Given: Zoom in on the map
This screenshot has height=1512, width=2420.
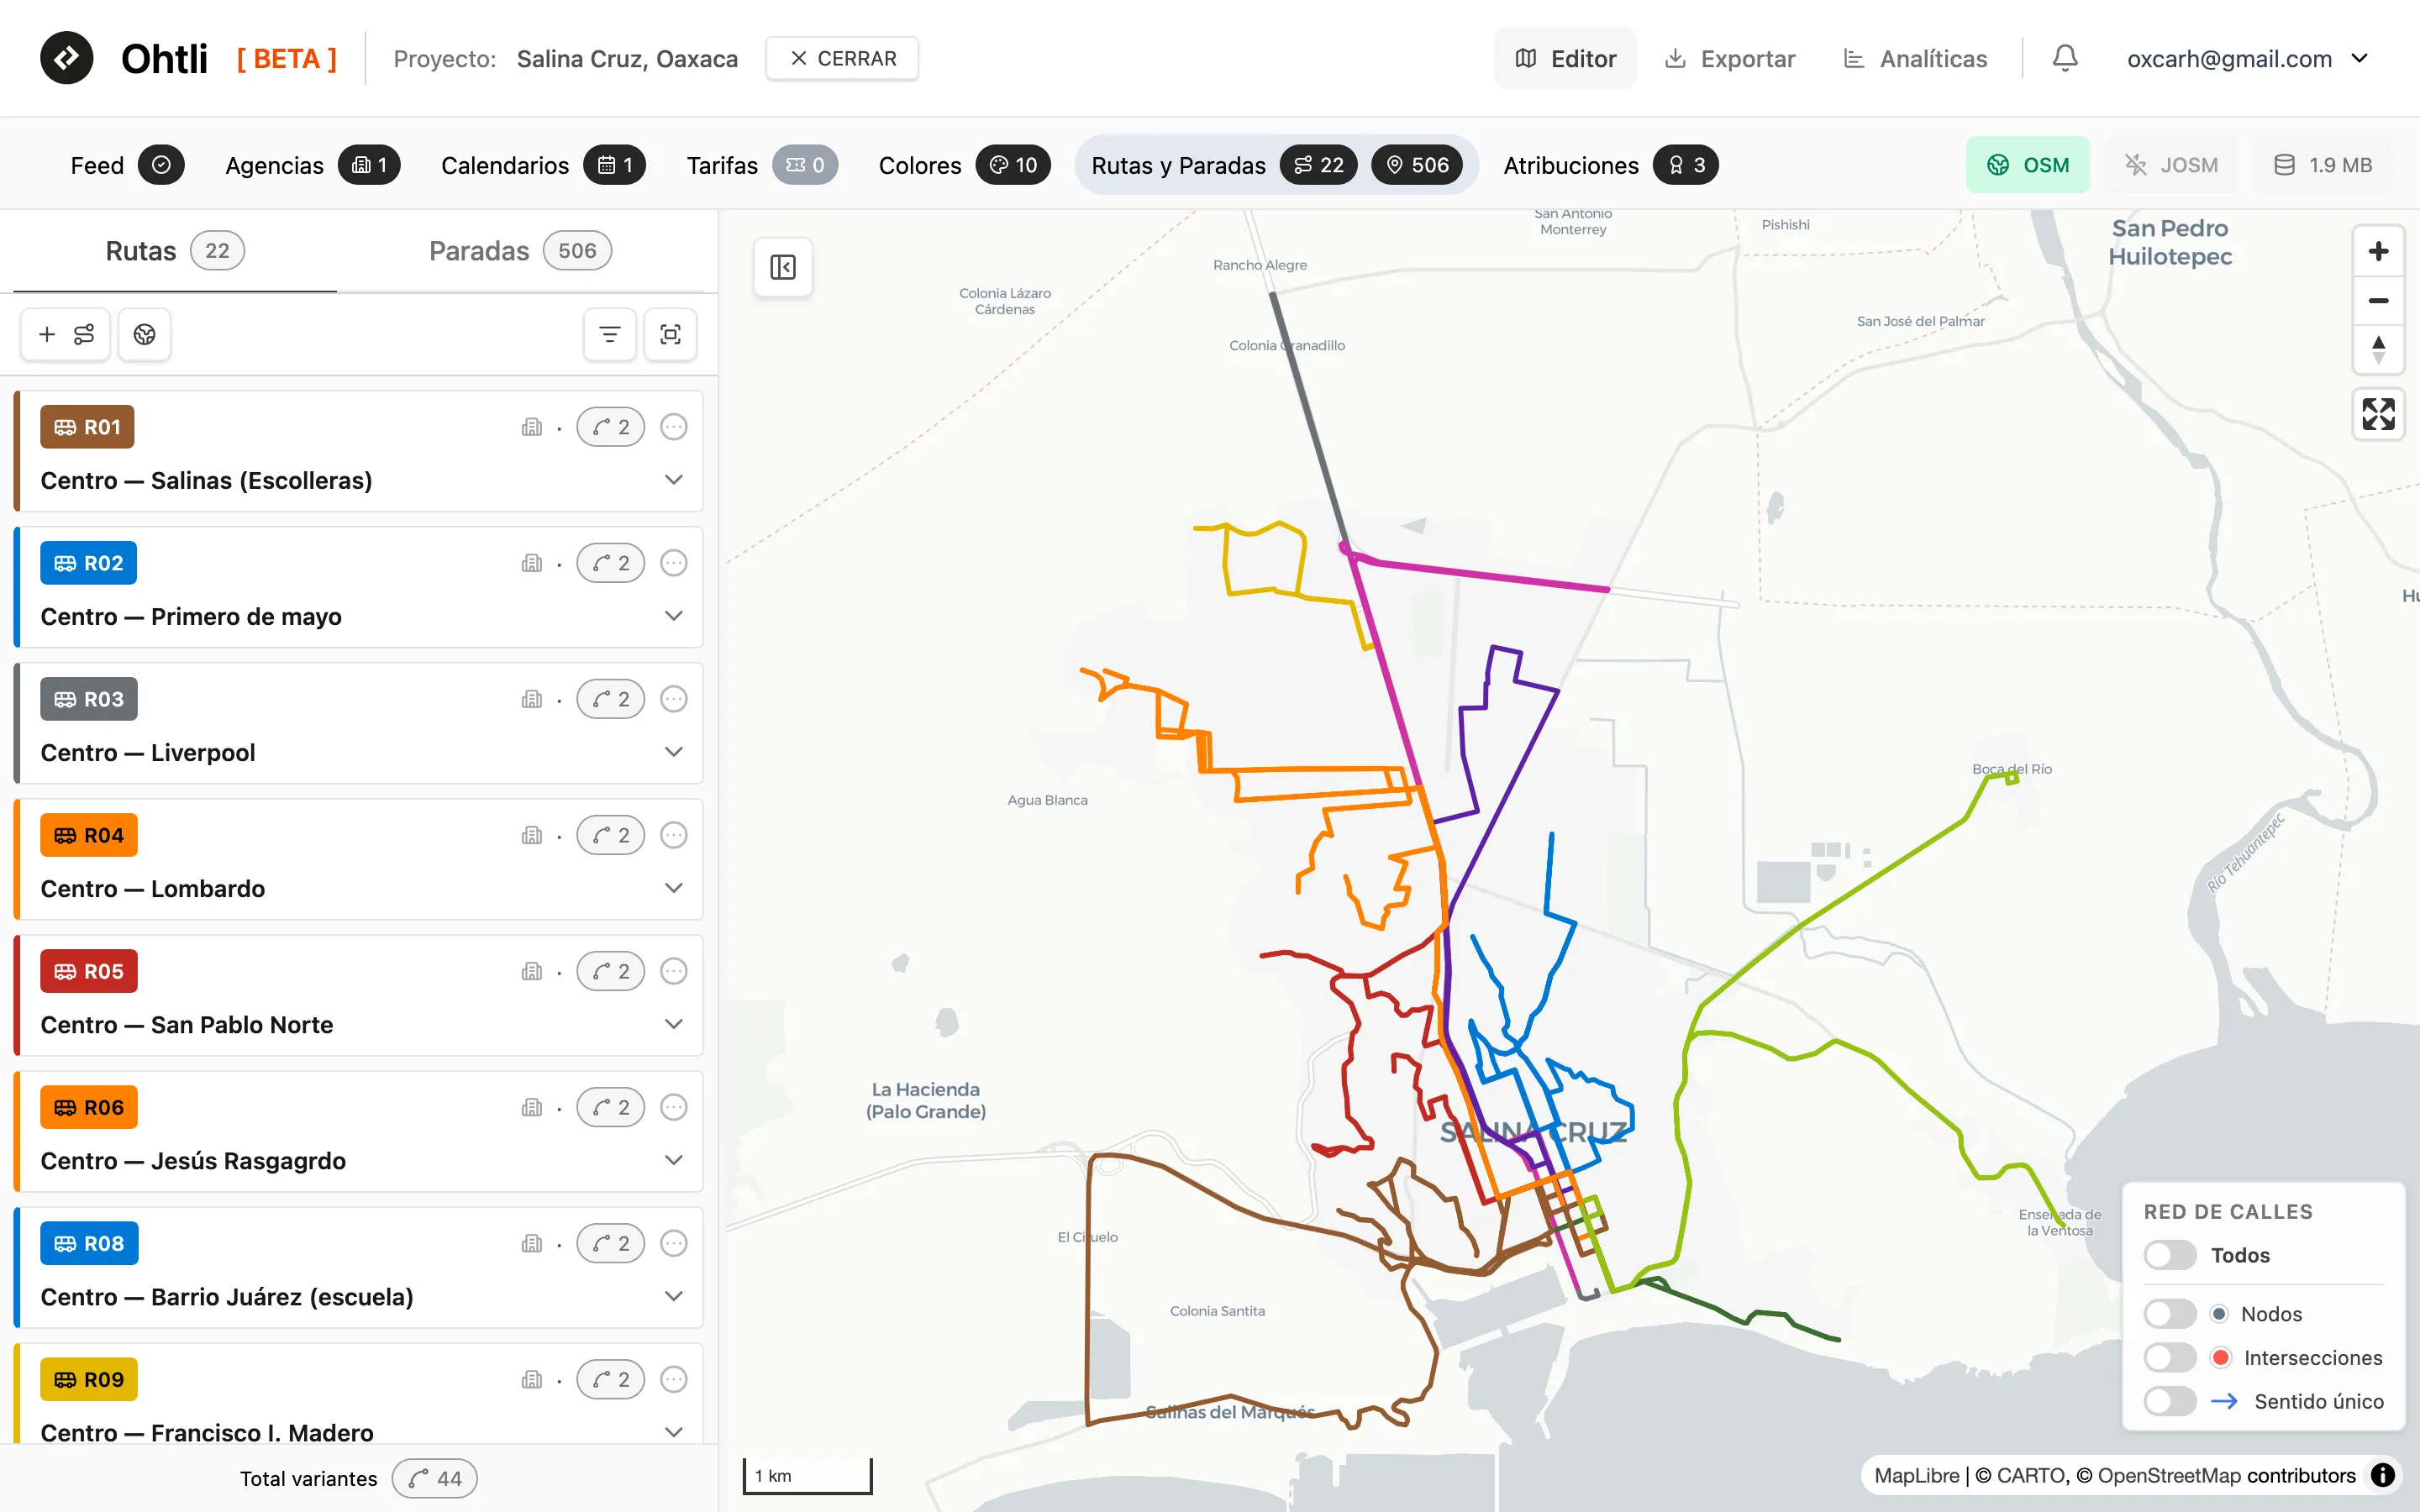Looking at the screenshot, I should [2378, 251].
